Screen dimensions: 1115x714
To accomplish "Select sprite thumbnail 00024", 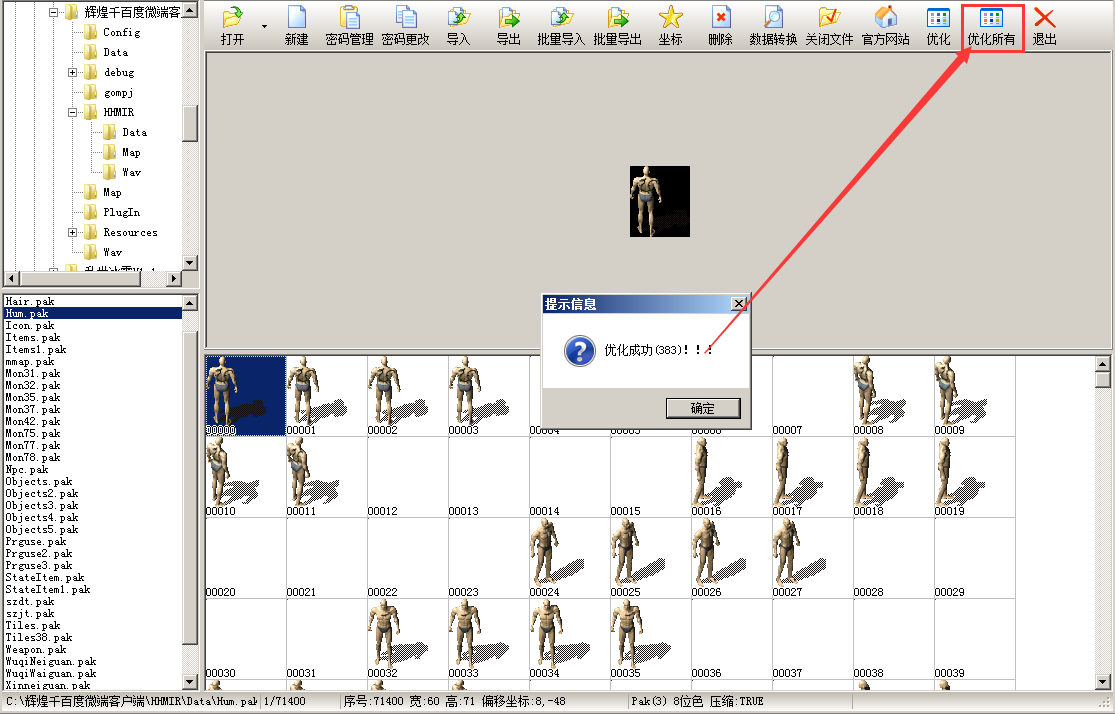I will pyautogui.click(x=570, y=558).
